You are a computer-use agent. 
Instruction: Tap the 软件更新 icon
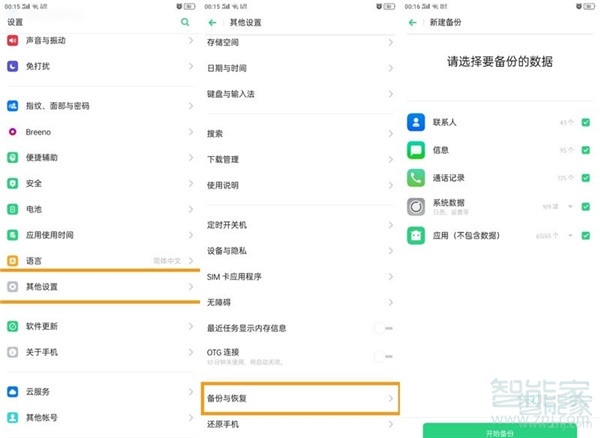coord(13,326)
